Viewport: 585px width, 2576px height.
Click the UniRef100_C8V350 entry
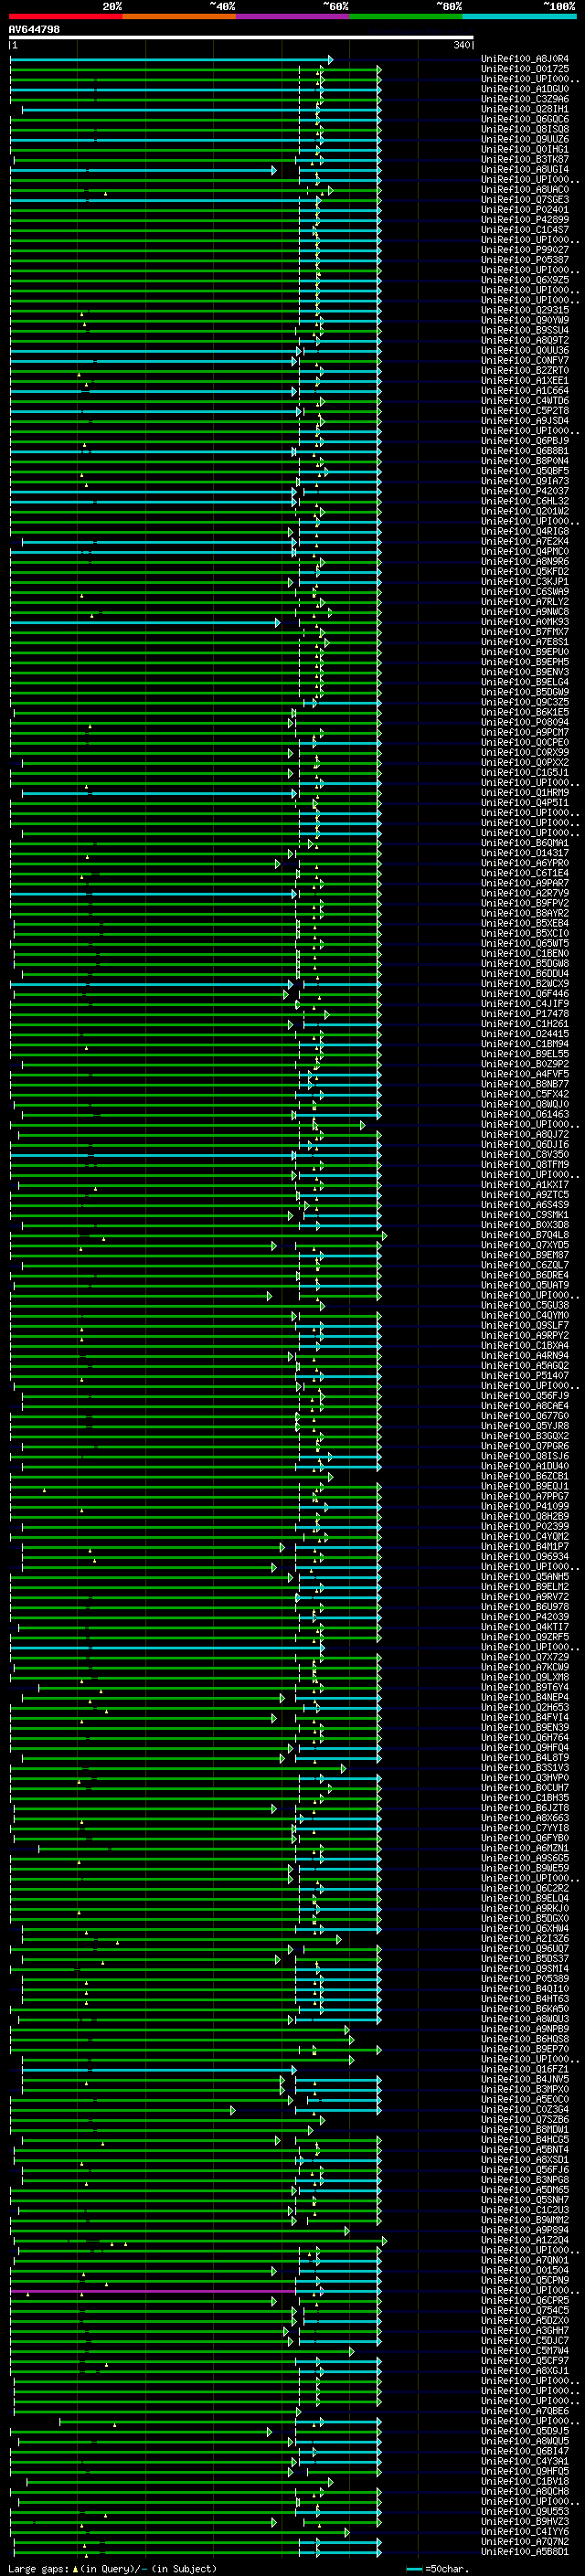[525, 1154]
